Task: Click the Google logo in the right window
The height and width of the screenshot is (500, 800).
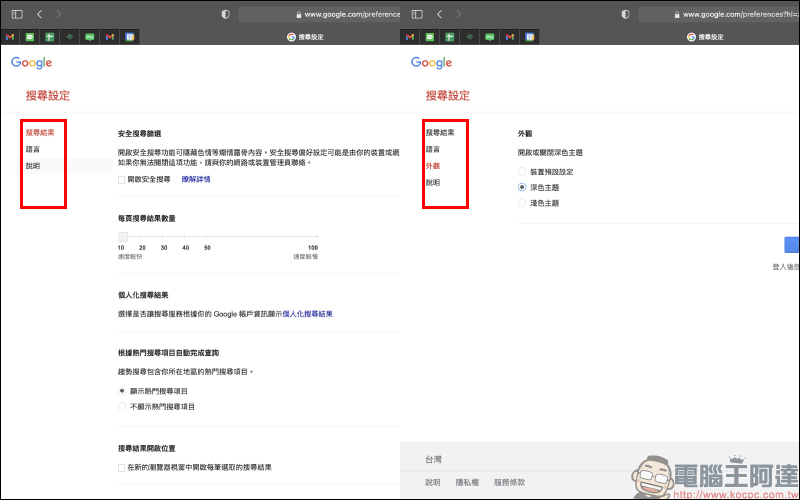Action: [432, 63]
